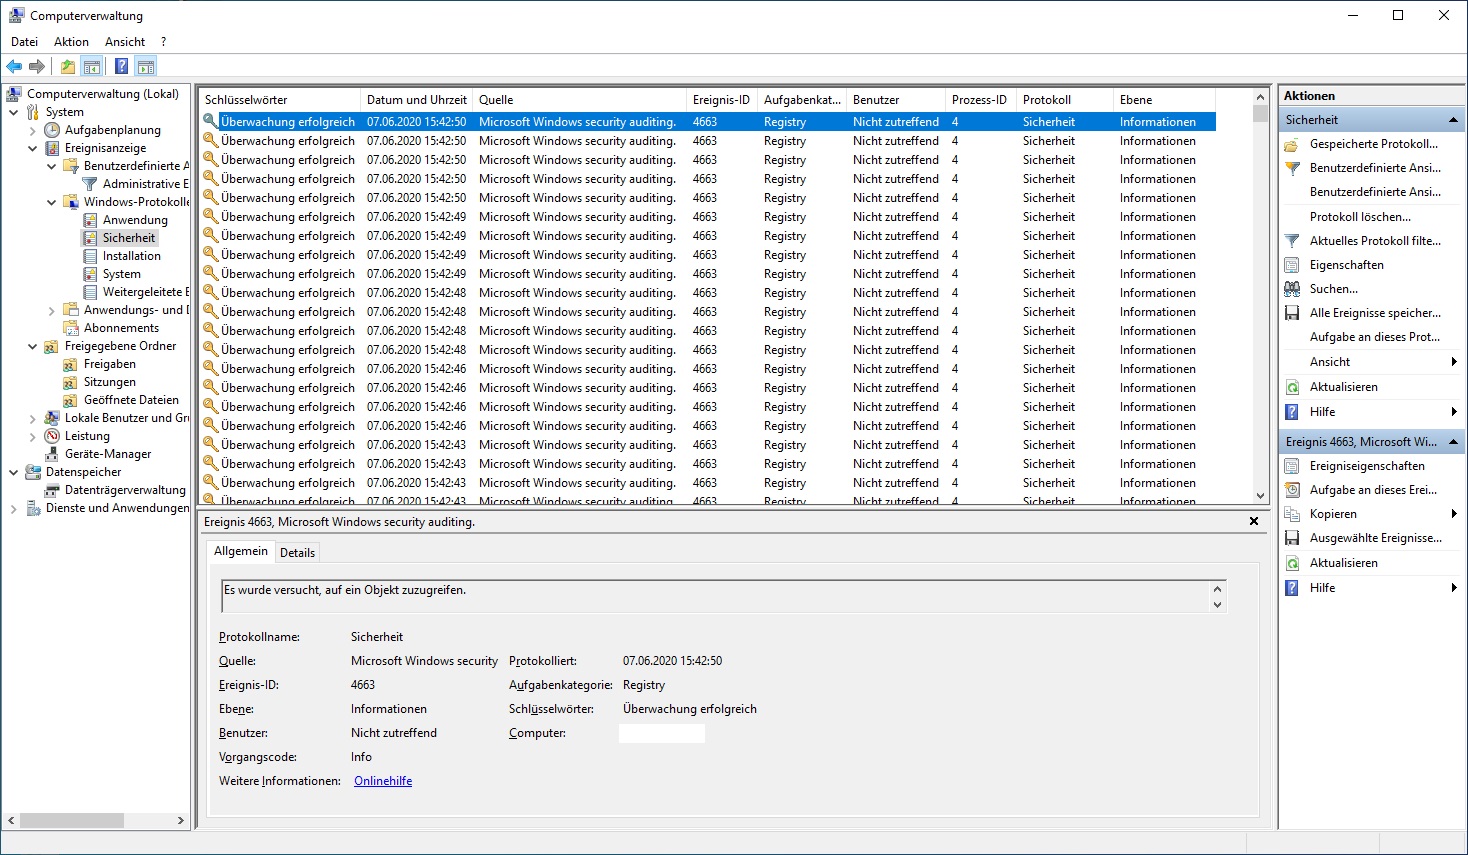Screen dimensions: 1468x855
Task: Open the ? help menu
Action: pos(163,42)
